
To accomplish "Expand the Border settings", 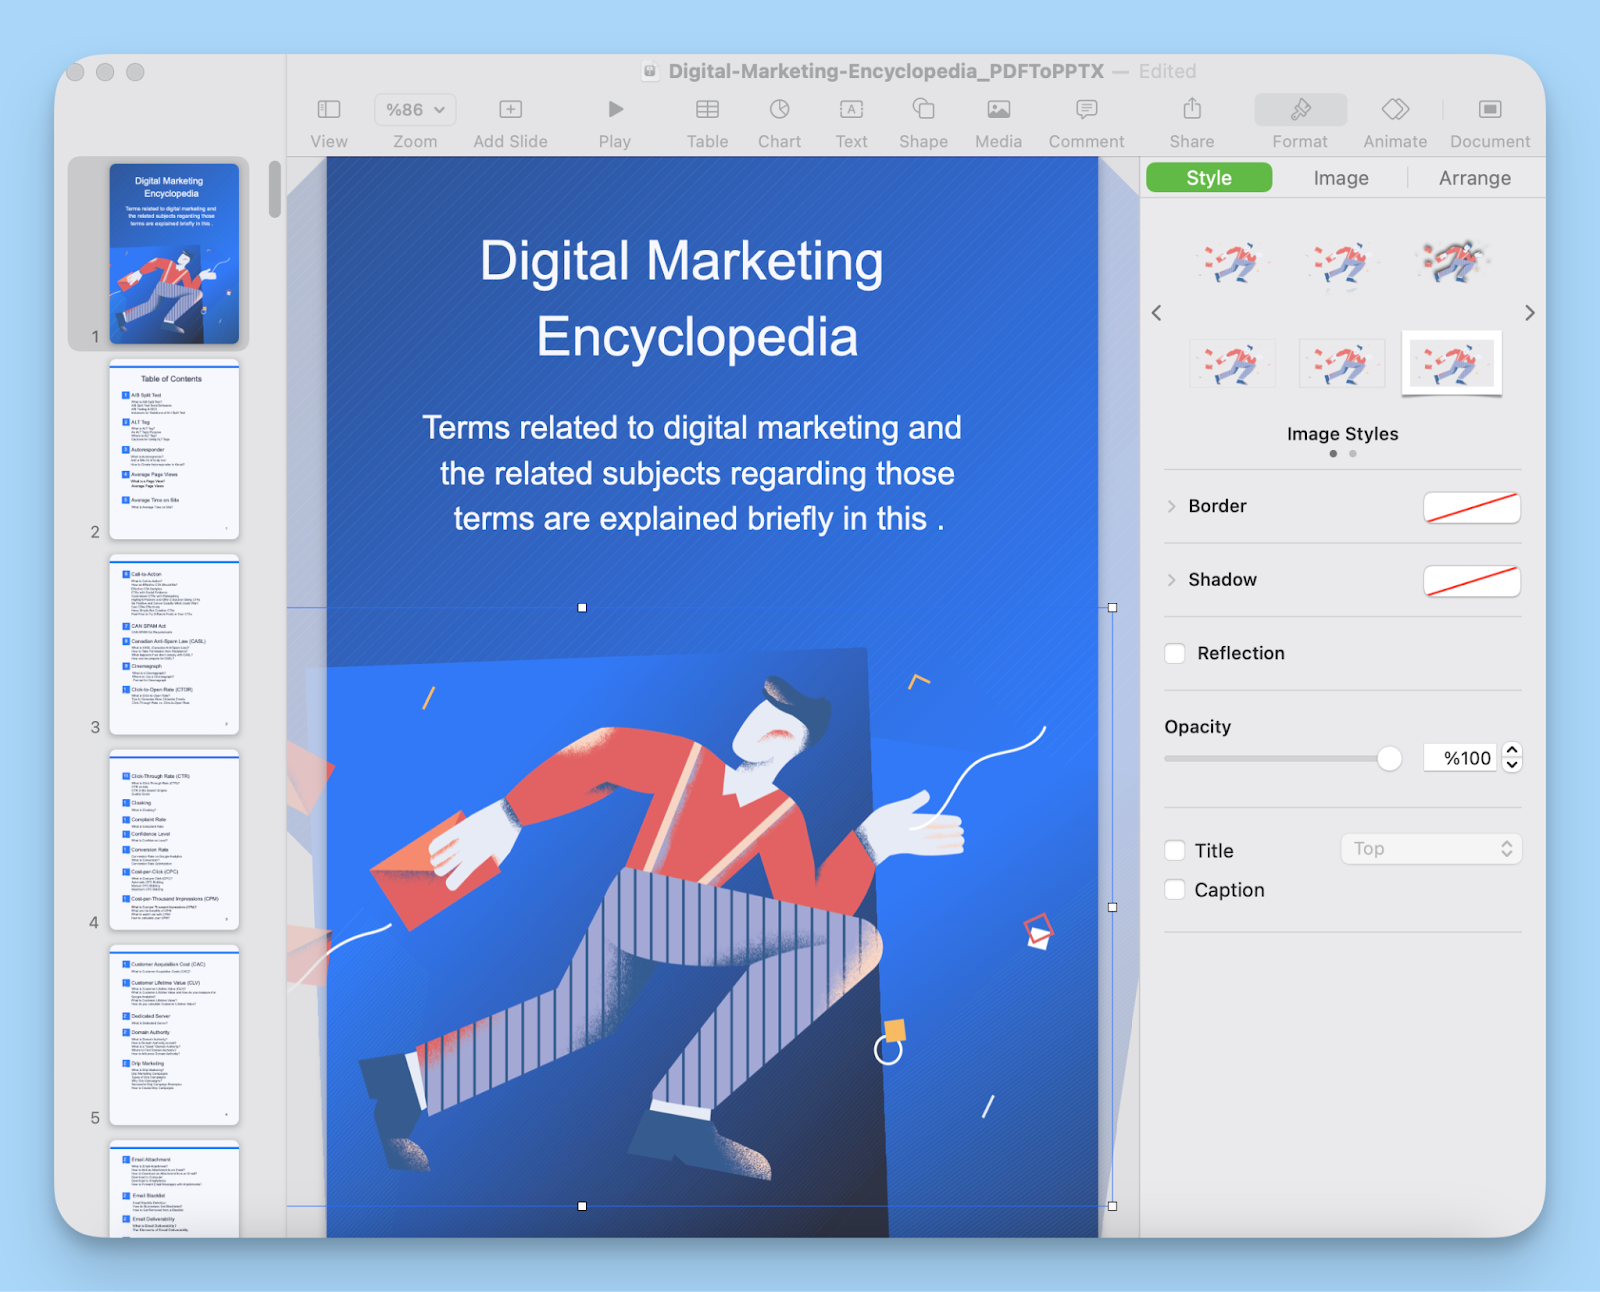I will [x=1171, y=506].
